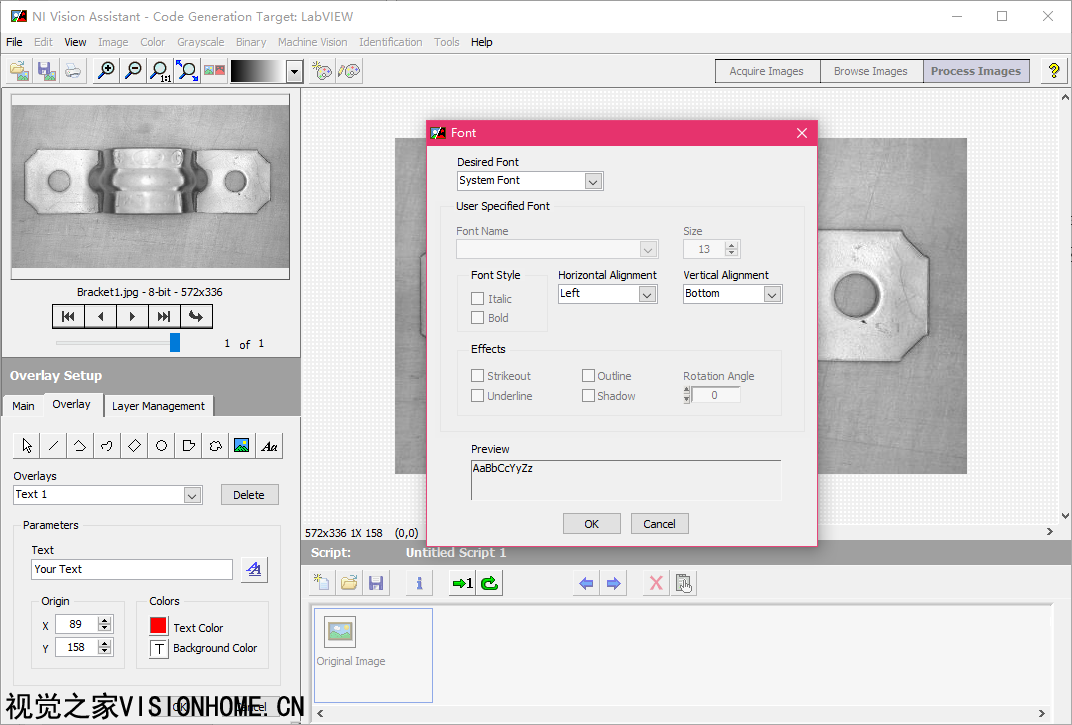Expand the Vertical Alignment dropdown
Image resolution: width=1072 pixels, height=725 pixels.
(x=772, y=294)
